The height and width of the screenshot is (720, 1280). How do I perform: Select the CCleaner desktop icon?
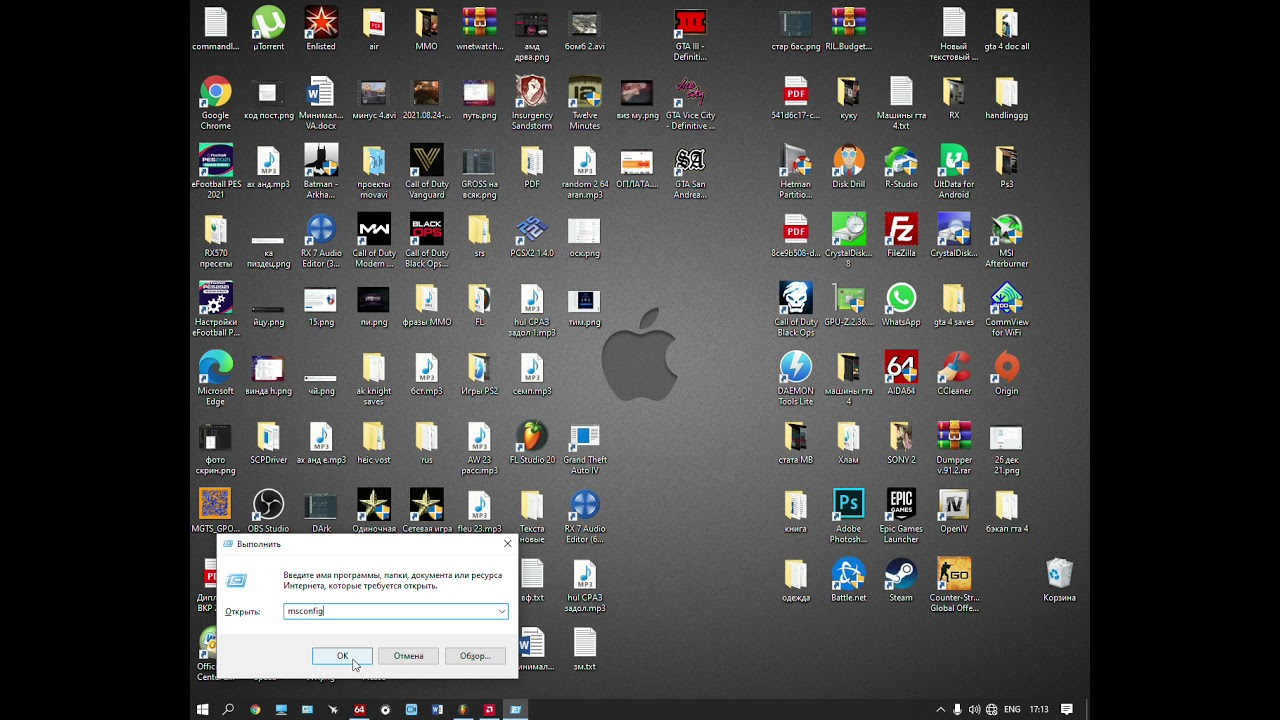click(x=954, y=374)
